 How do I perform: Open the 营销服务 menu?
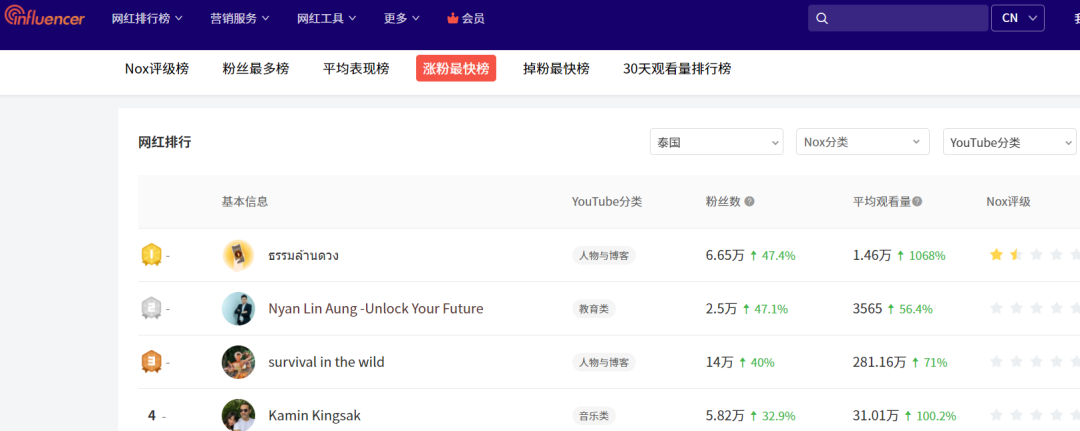pyautogui.click(x=239, y=18)
